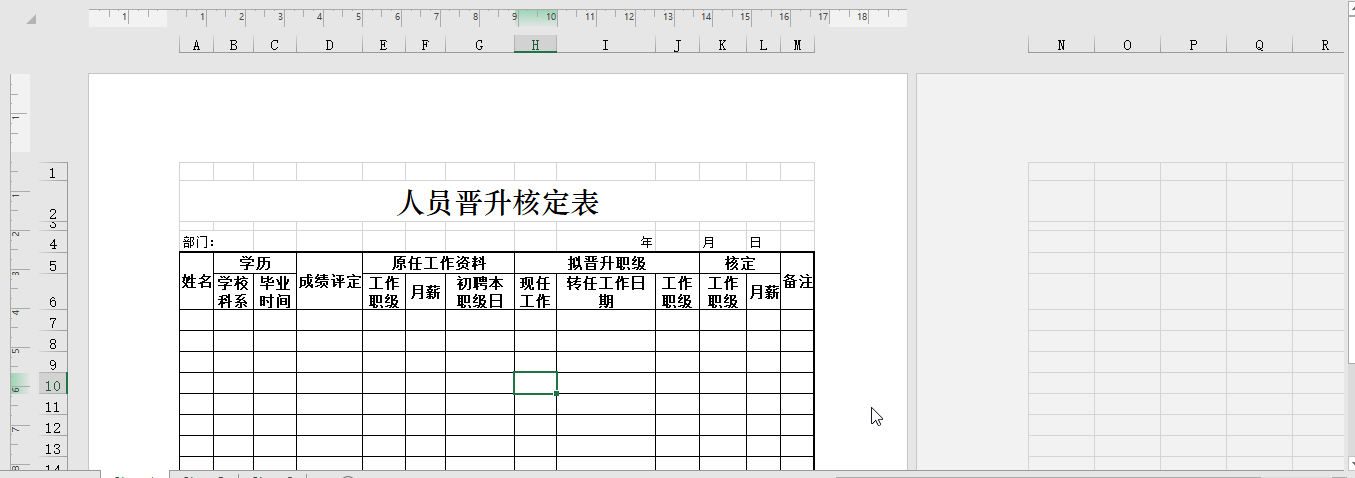Click row 12 header
Viewport: 1355px width, 478px height.
coord(53,428)
